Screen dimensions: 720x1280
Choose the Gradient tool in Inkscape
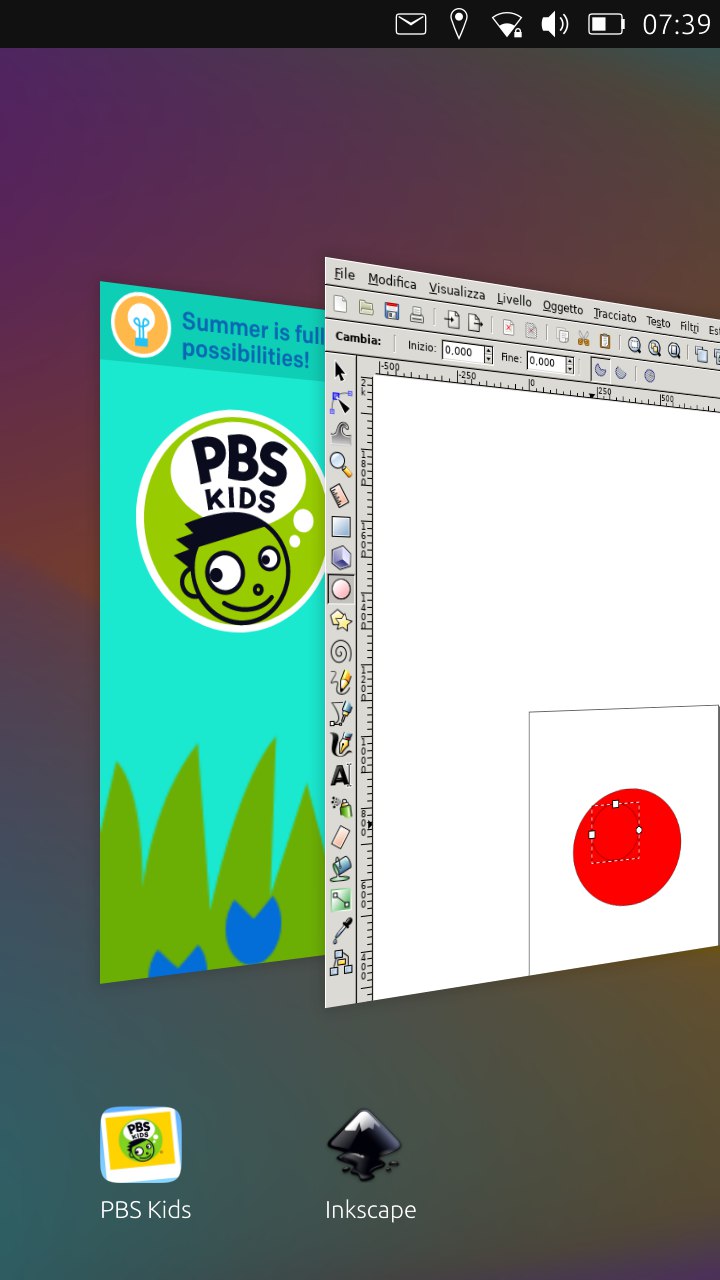point(341,898)
